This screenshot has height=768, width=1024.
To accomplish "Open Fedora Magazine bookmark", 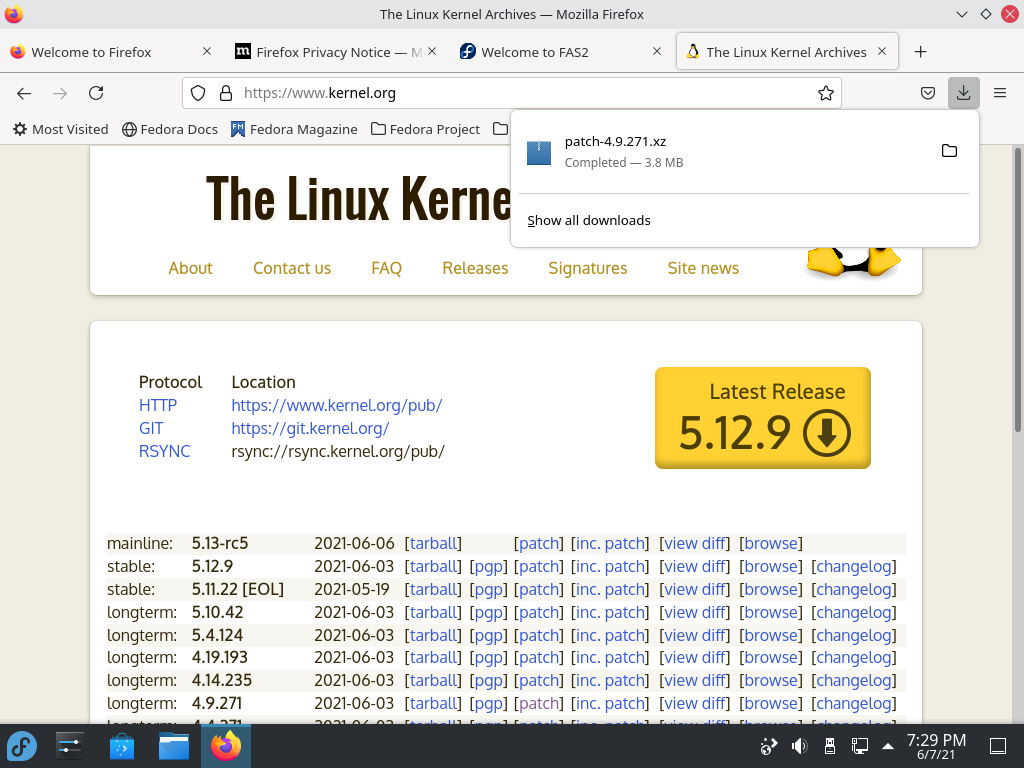I will coord(294,129).
